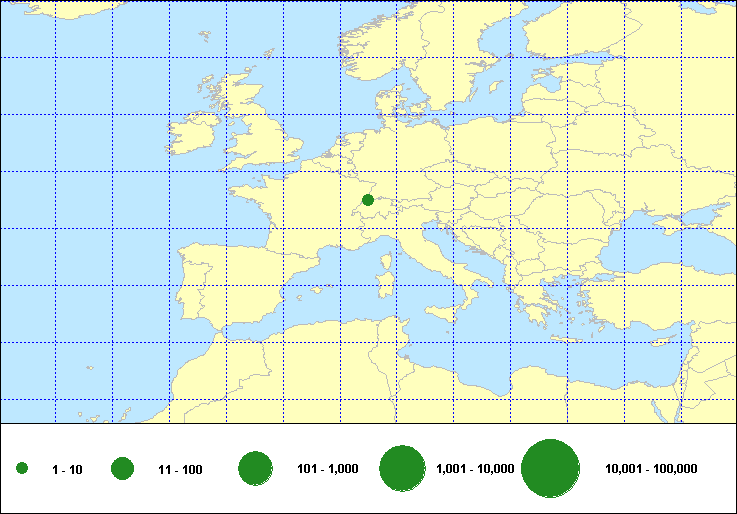Select the island of Sardinia
The width and height of the screenshot is (737, 514).
[x=383, y=285]
